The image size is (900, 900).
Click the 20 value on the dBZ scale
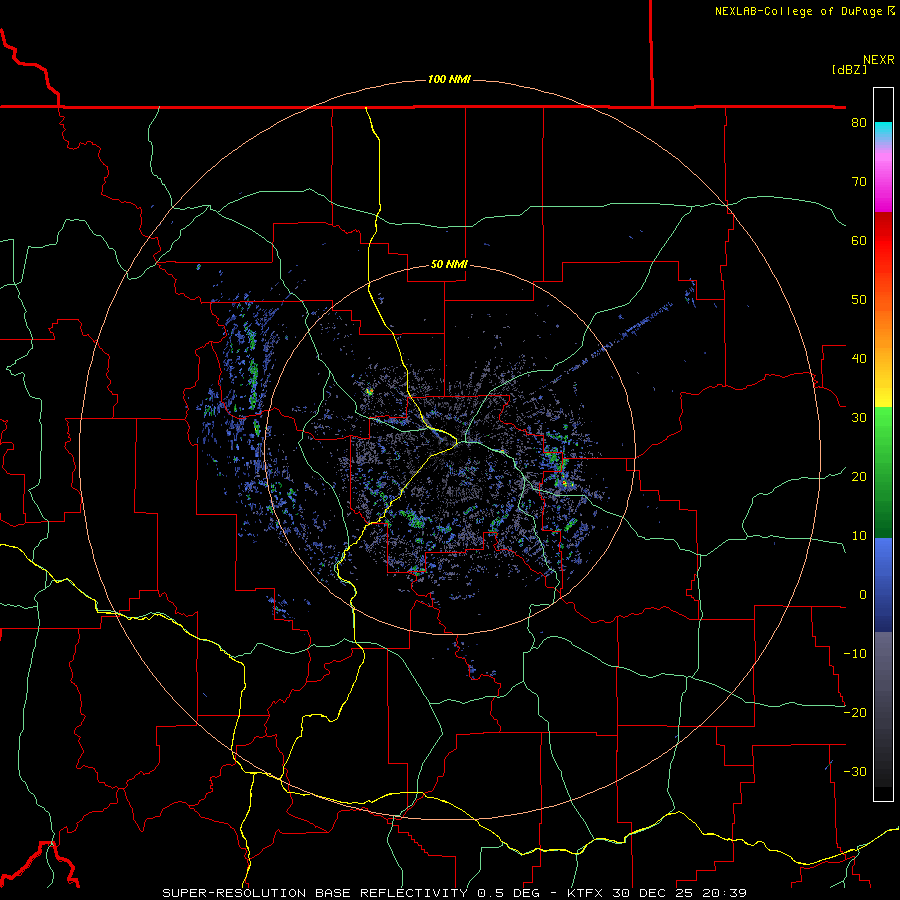pos(859,477)
